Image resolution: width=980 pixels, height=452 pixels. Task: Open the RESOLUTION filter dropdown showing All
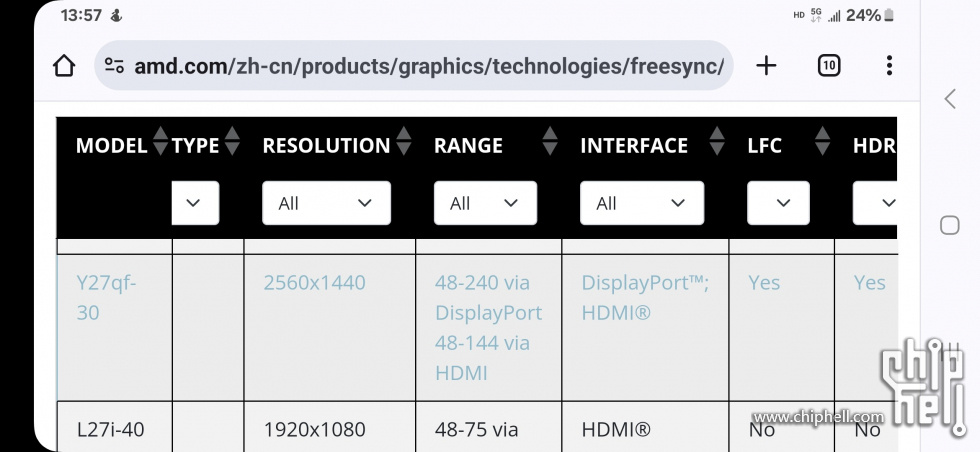[326, 203]
